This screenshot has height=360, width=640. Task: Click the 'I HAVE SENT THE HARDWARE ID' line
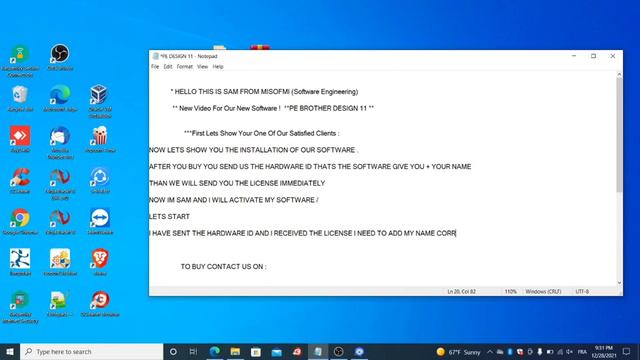(302, 233)
